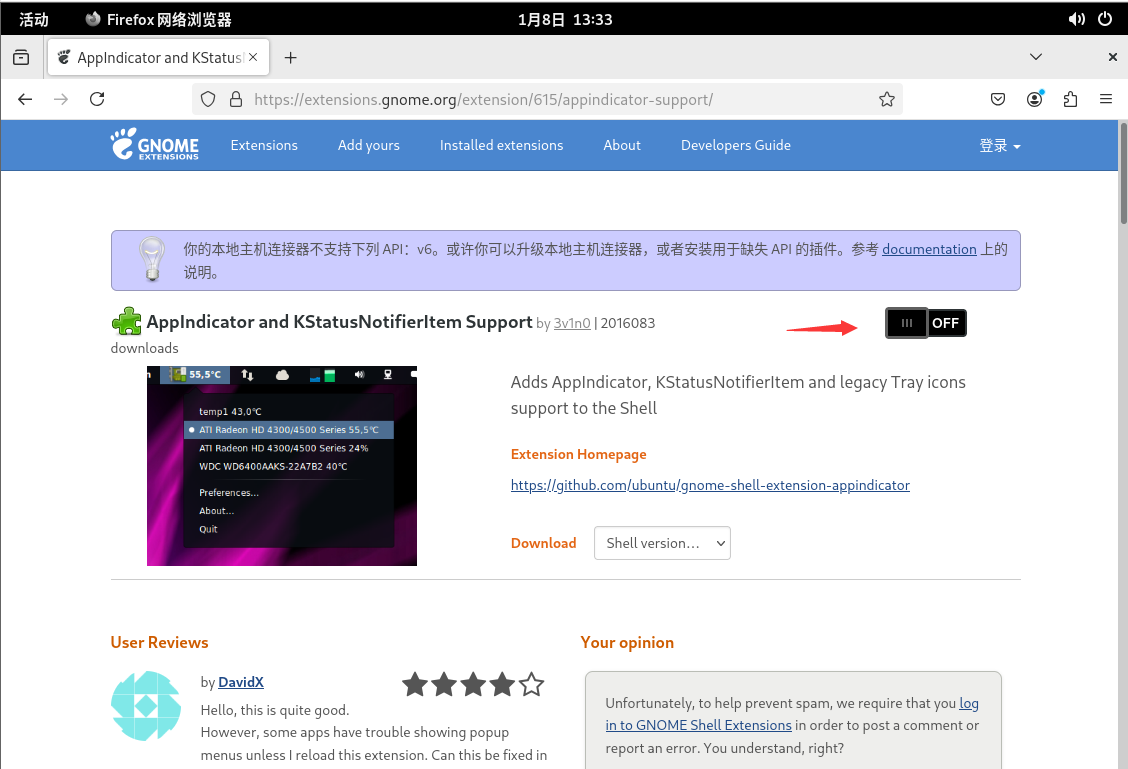Toggle the extension OFF switch to on
The width and height of the screenshot is (1128, 769).
(x=926, y=323)
